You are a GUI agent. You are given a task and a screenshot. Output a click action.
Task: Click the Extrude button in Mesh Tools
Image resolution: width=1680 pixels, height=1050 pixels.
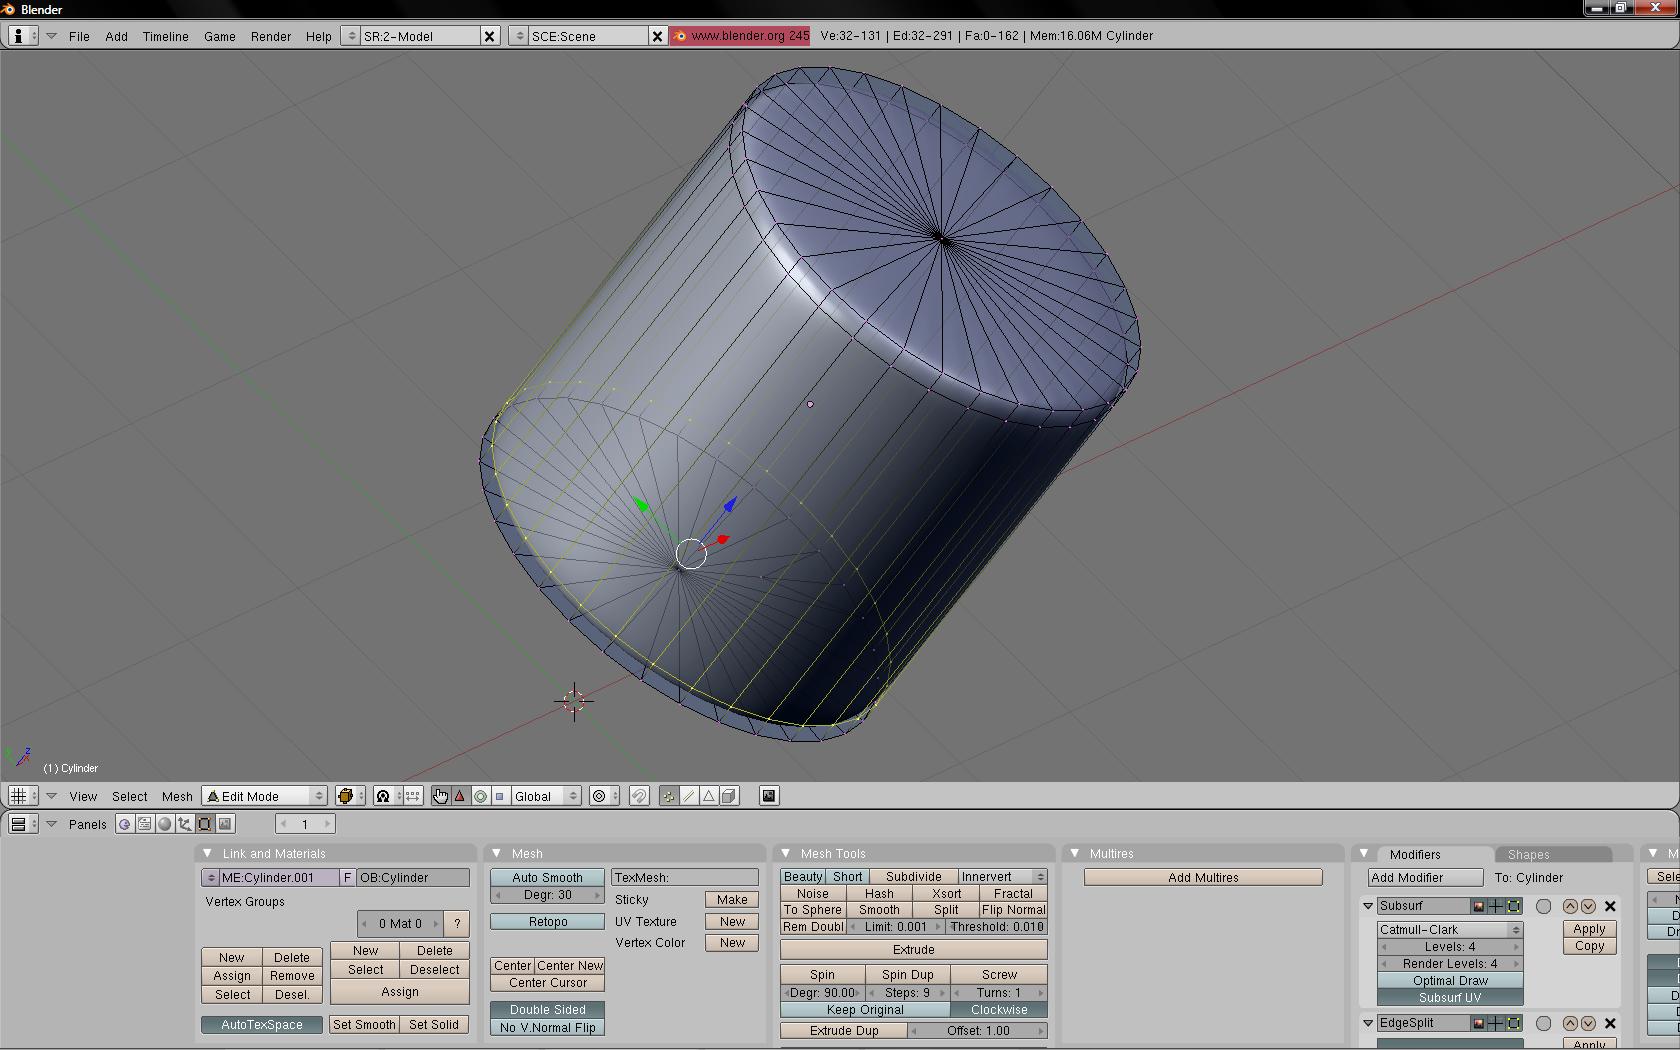pyautogui.click(x=913, y=949)
